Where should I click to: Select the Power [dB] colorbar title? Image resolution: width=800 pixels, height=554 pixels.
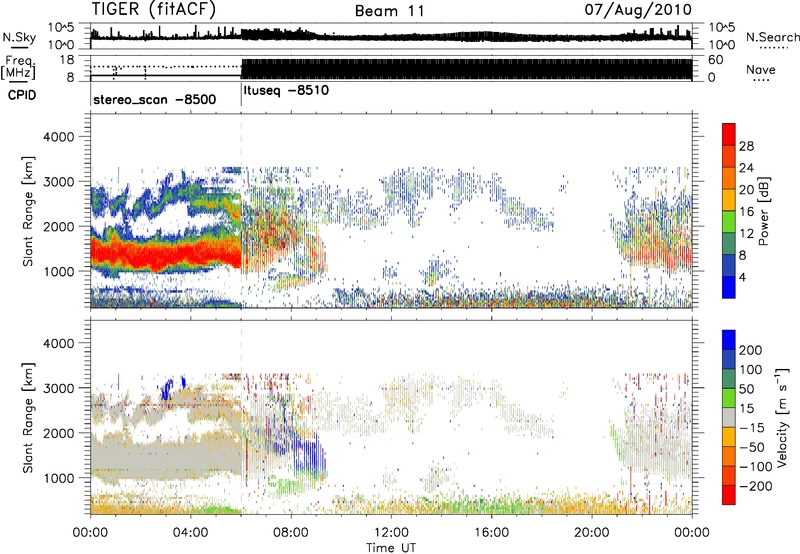[x=763, y=211]
